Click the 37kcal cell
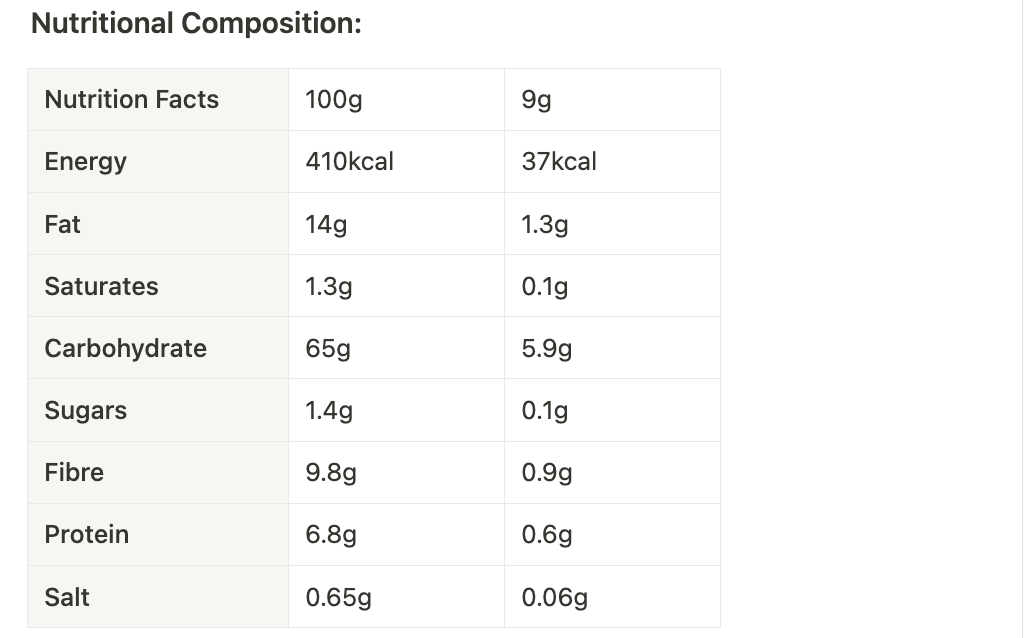 tap(612, 162)
